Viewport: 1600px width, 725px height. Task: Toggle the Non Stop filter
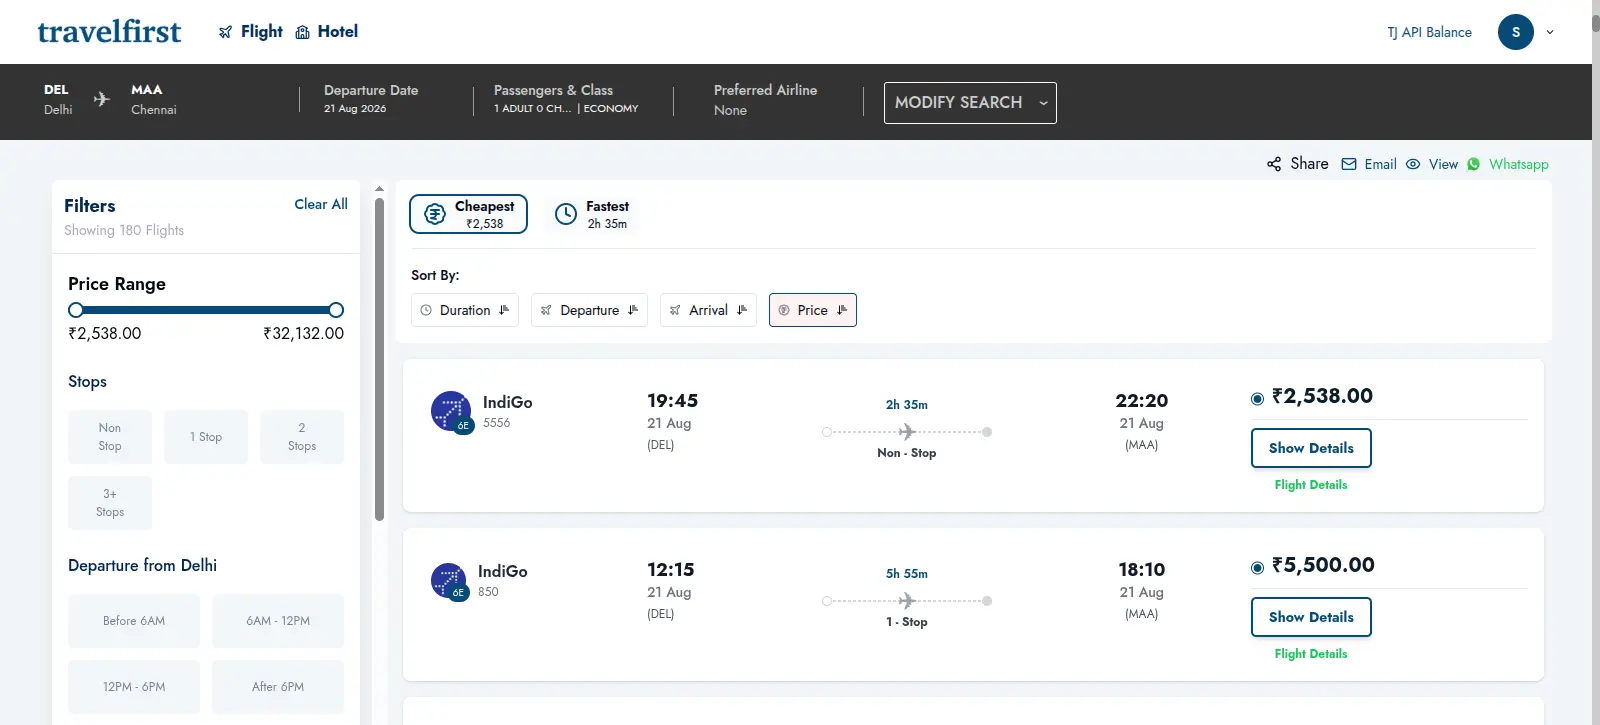coord(110,437)
